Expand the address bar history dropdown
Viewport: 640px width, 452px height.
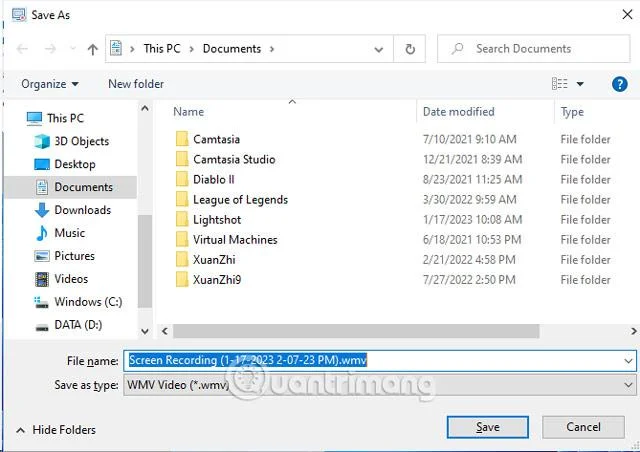coord(378,49)
